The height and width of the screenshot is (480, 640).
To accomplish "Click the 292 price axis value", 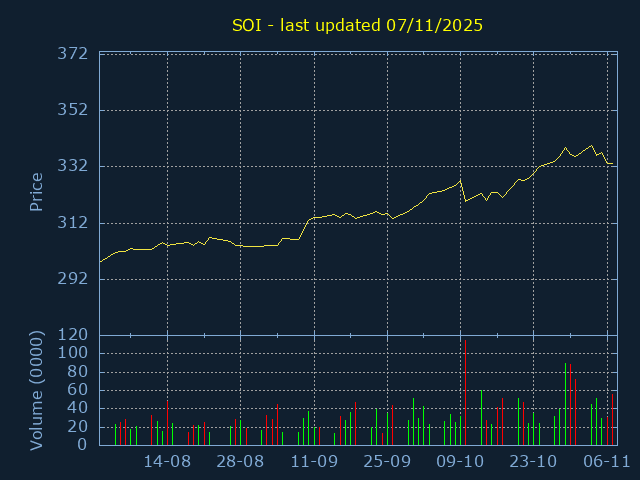I will point(79,278).
